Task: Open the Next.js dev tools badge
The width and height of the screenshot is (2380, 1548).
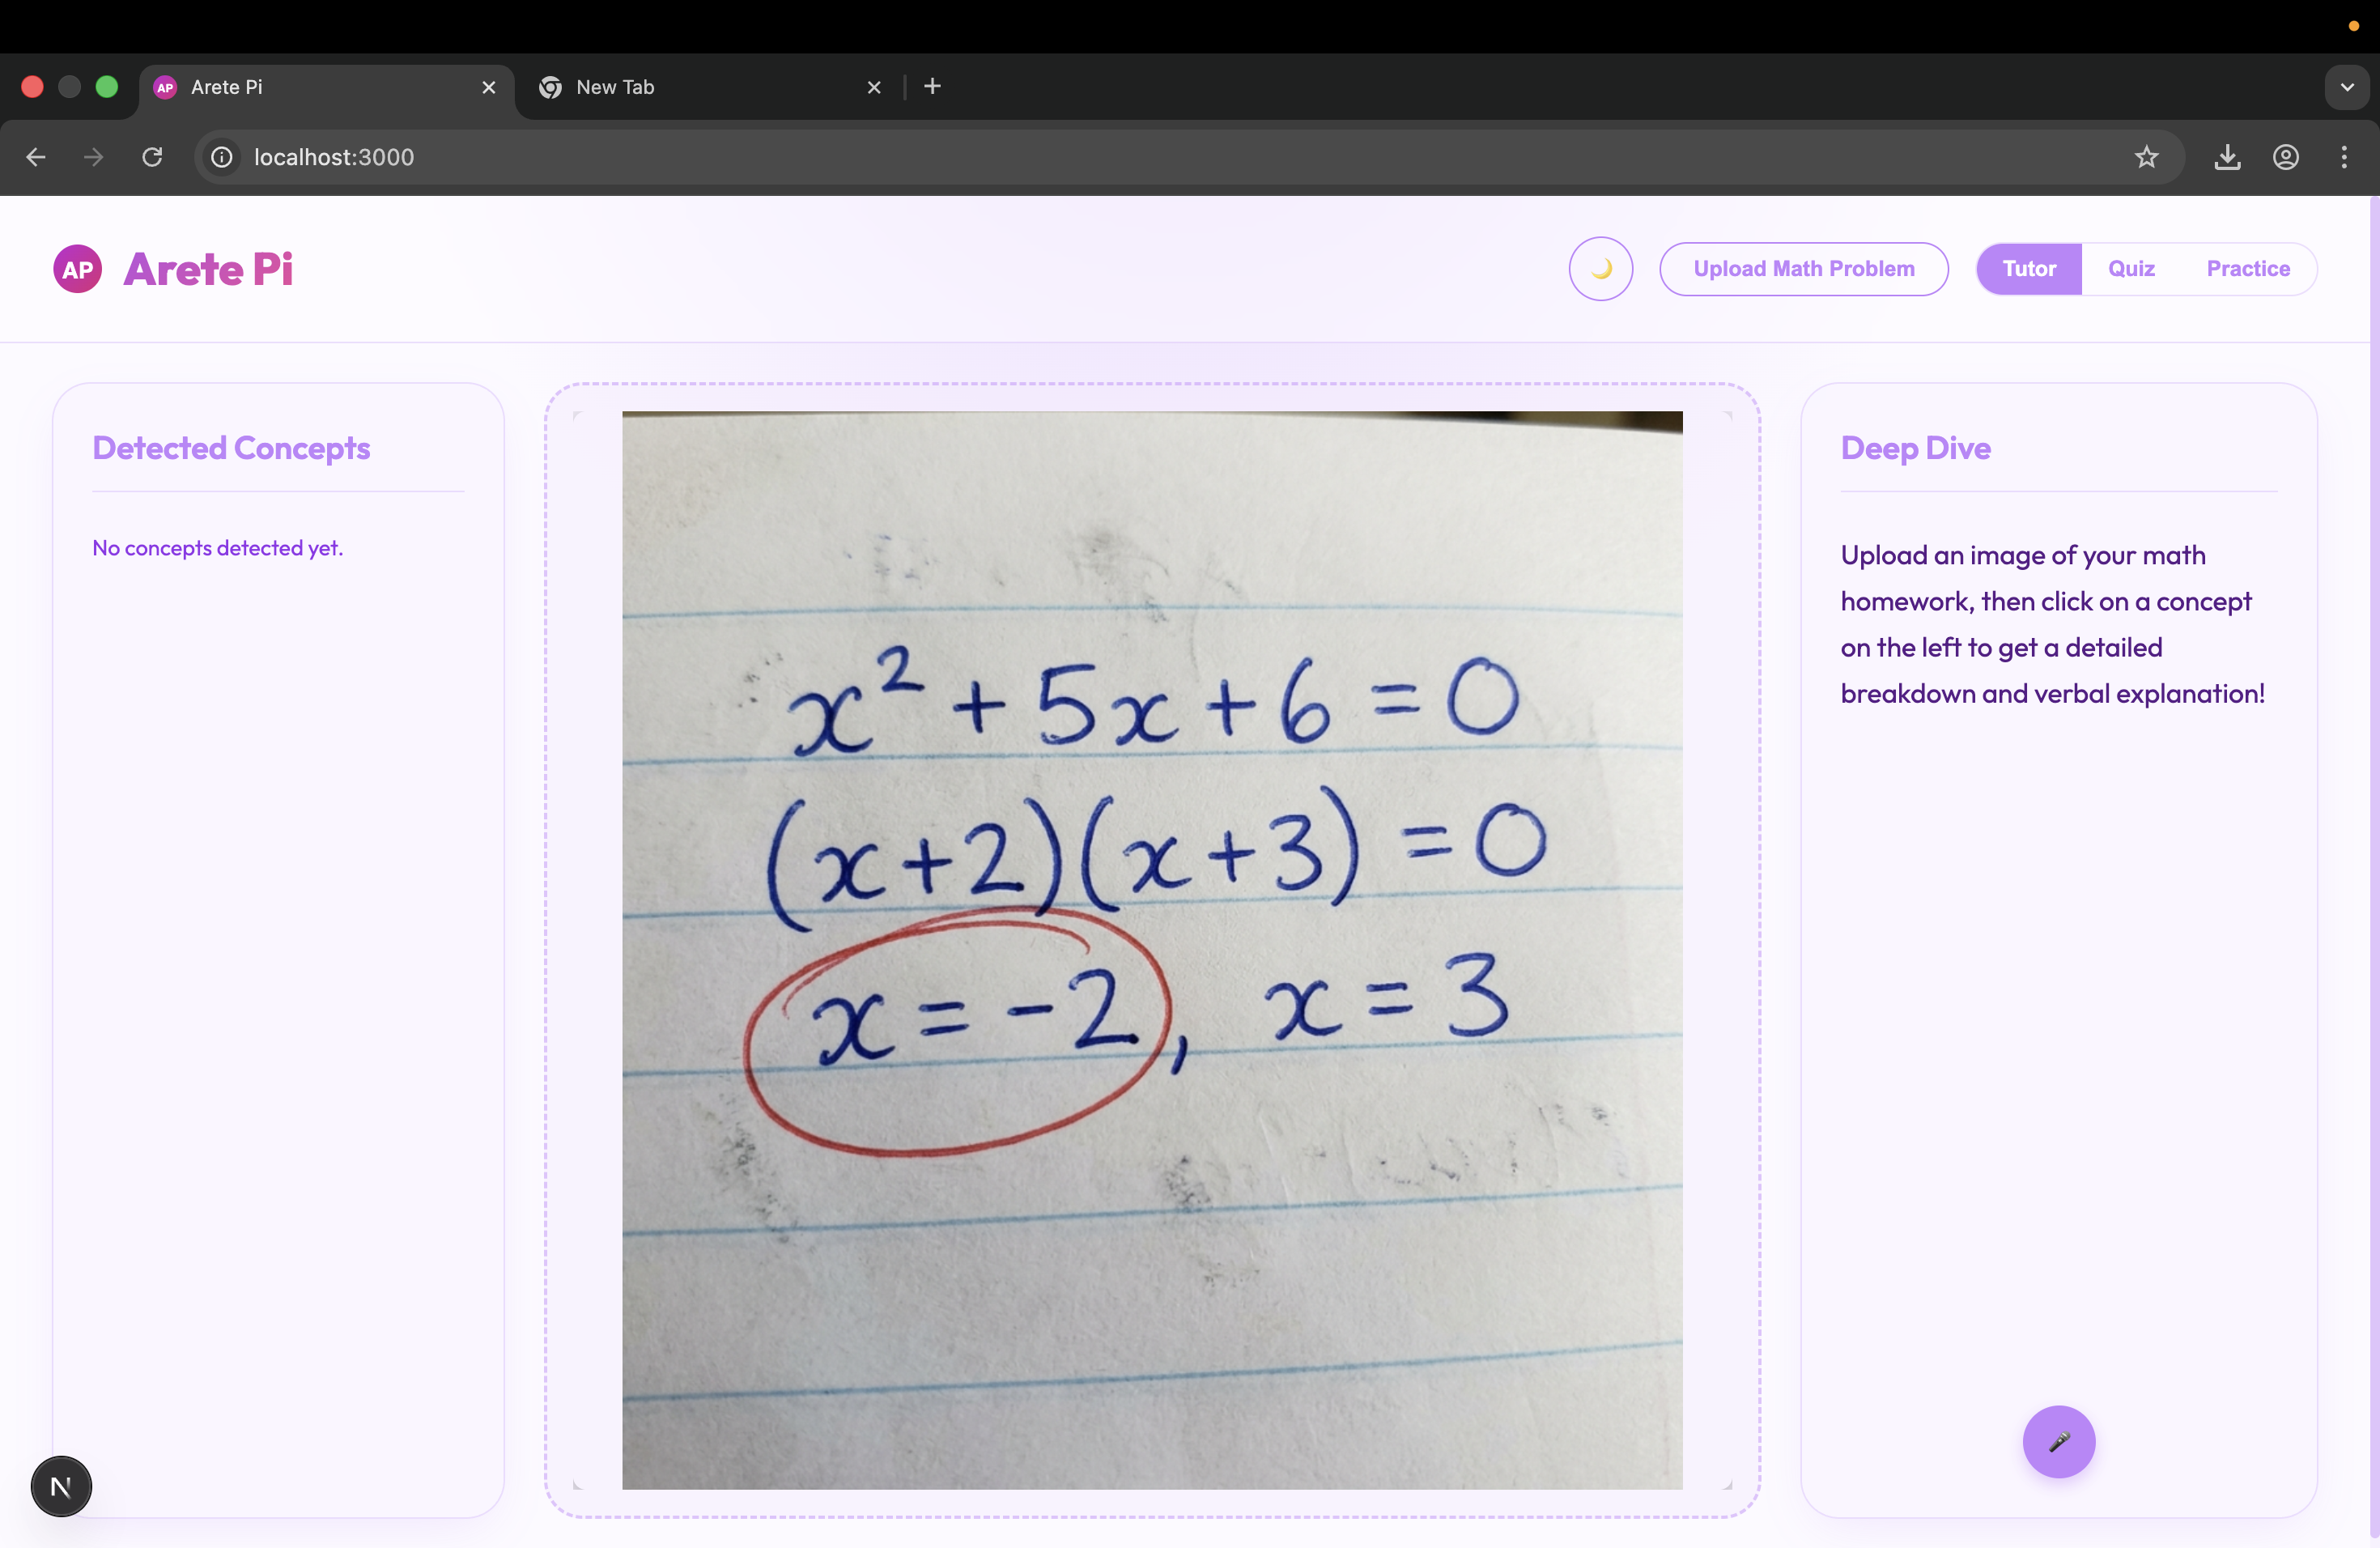Action: tap(61, 1486)
